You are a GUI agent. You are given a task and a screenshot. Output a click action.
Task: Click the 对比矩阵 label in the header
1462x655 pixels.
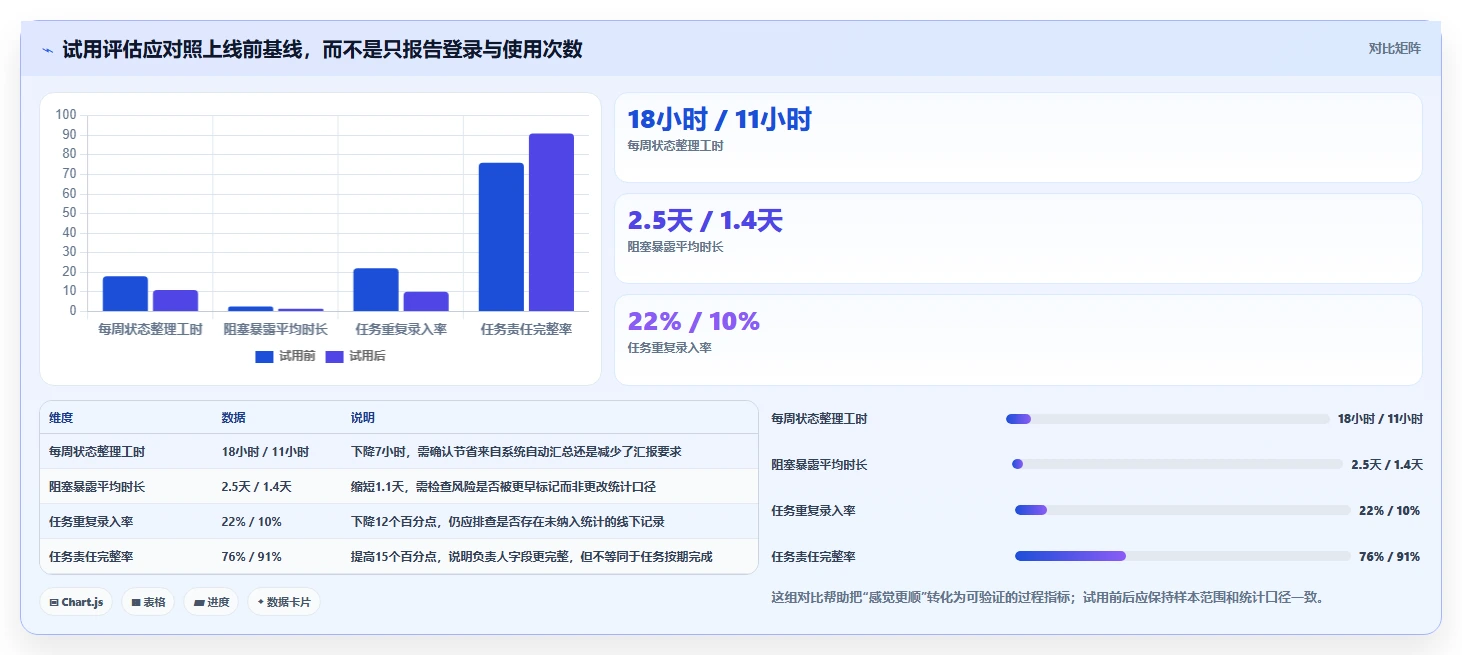click(1394, 48)
